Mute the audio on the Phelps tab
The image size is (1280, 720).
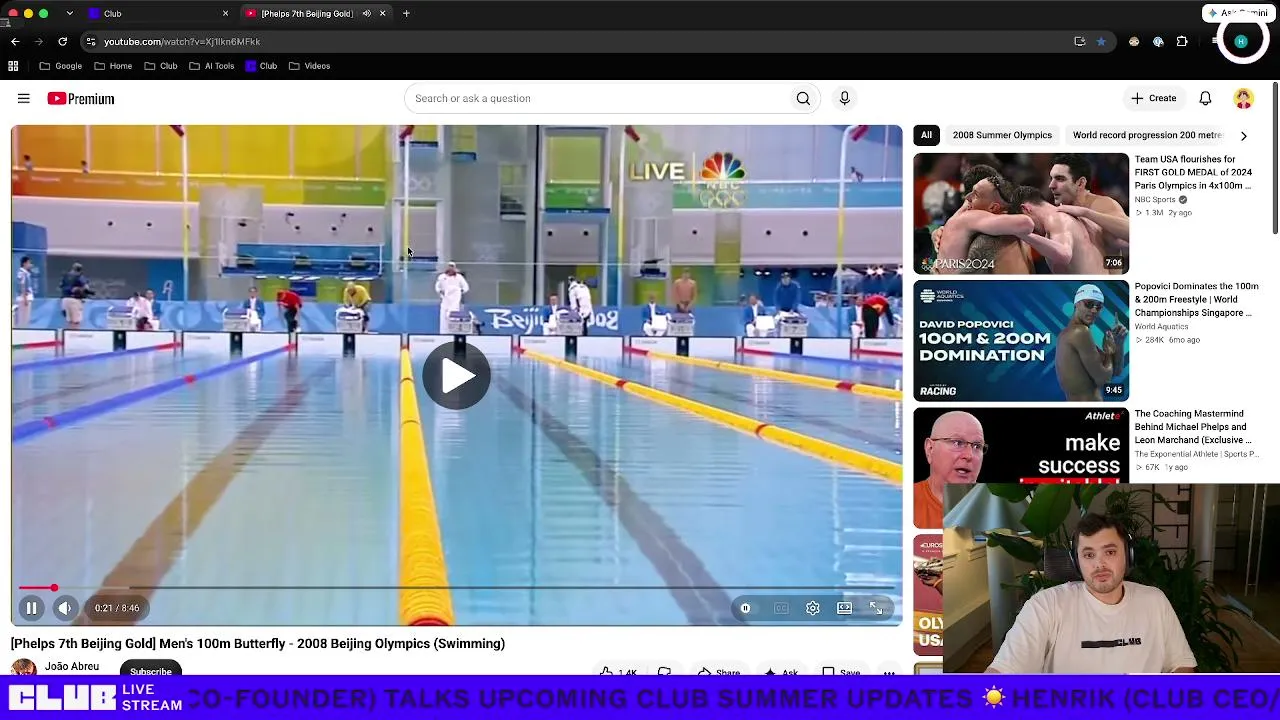(x=366, y=13)
